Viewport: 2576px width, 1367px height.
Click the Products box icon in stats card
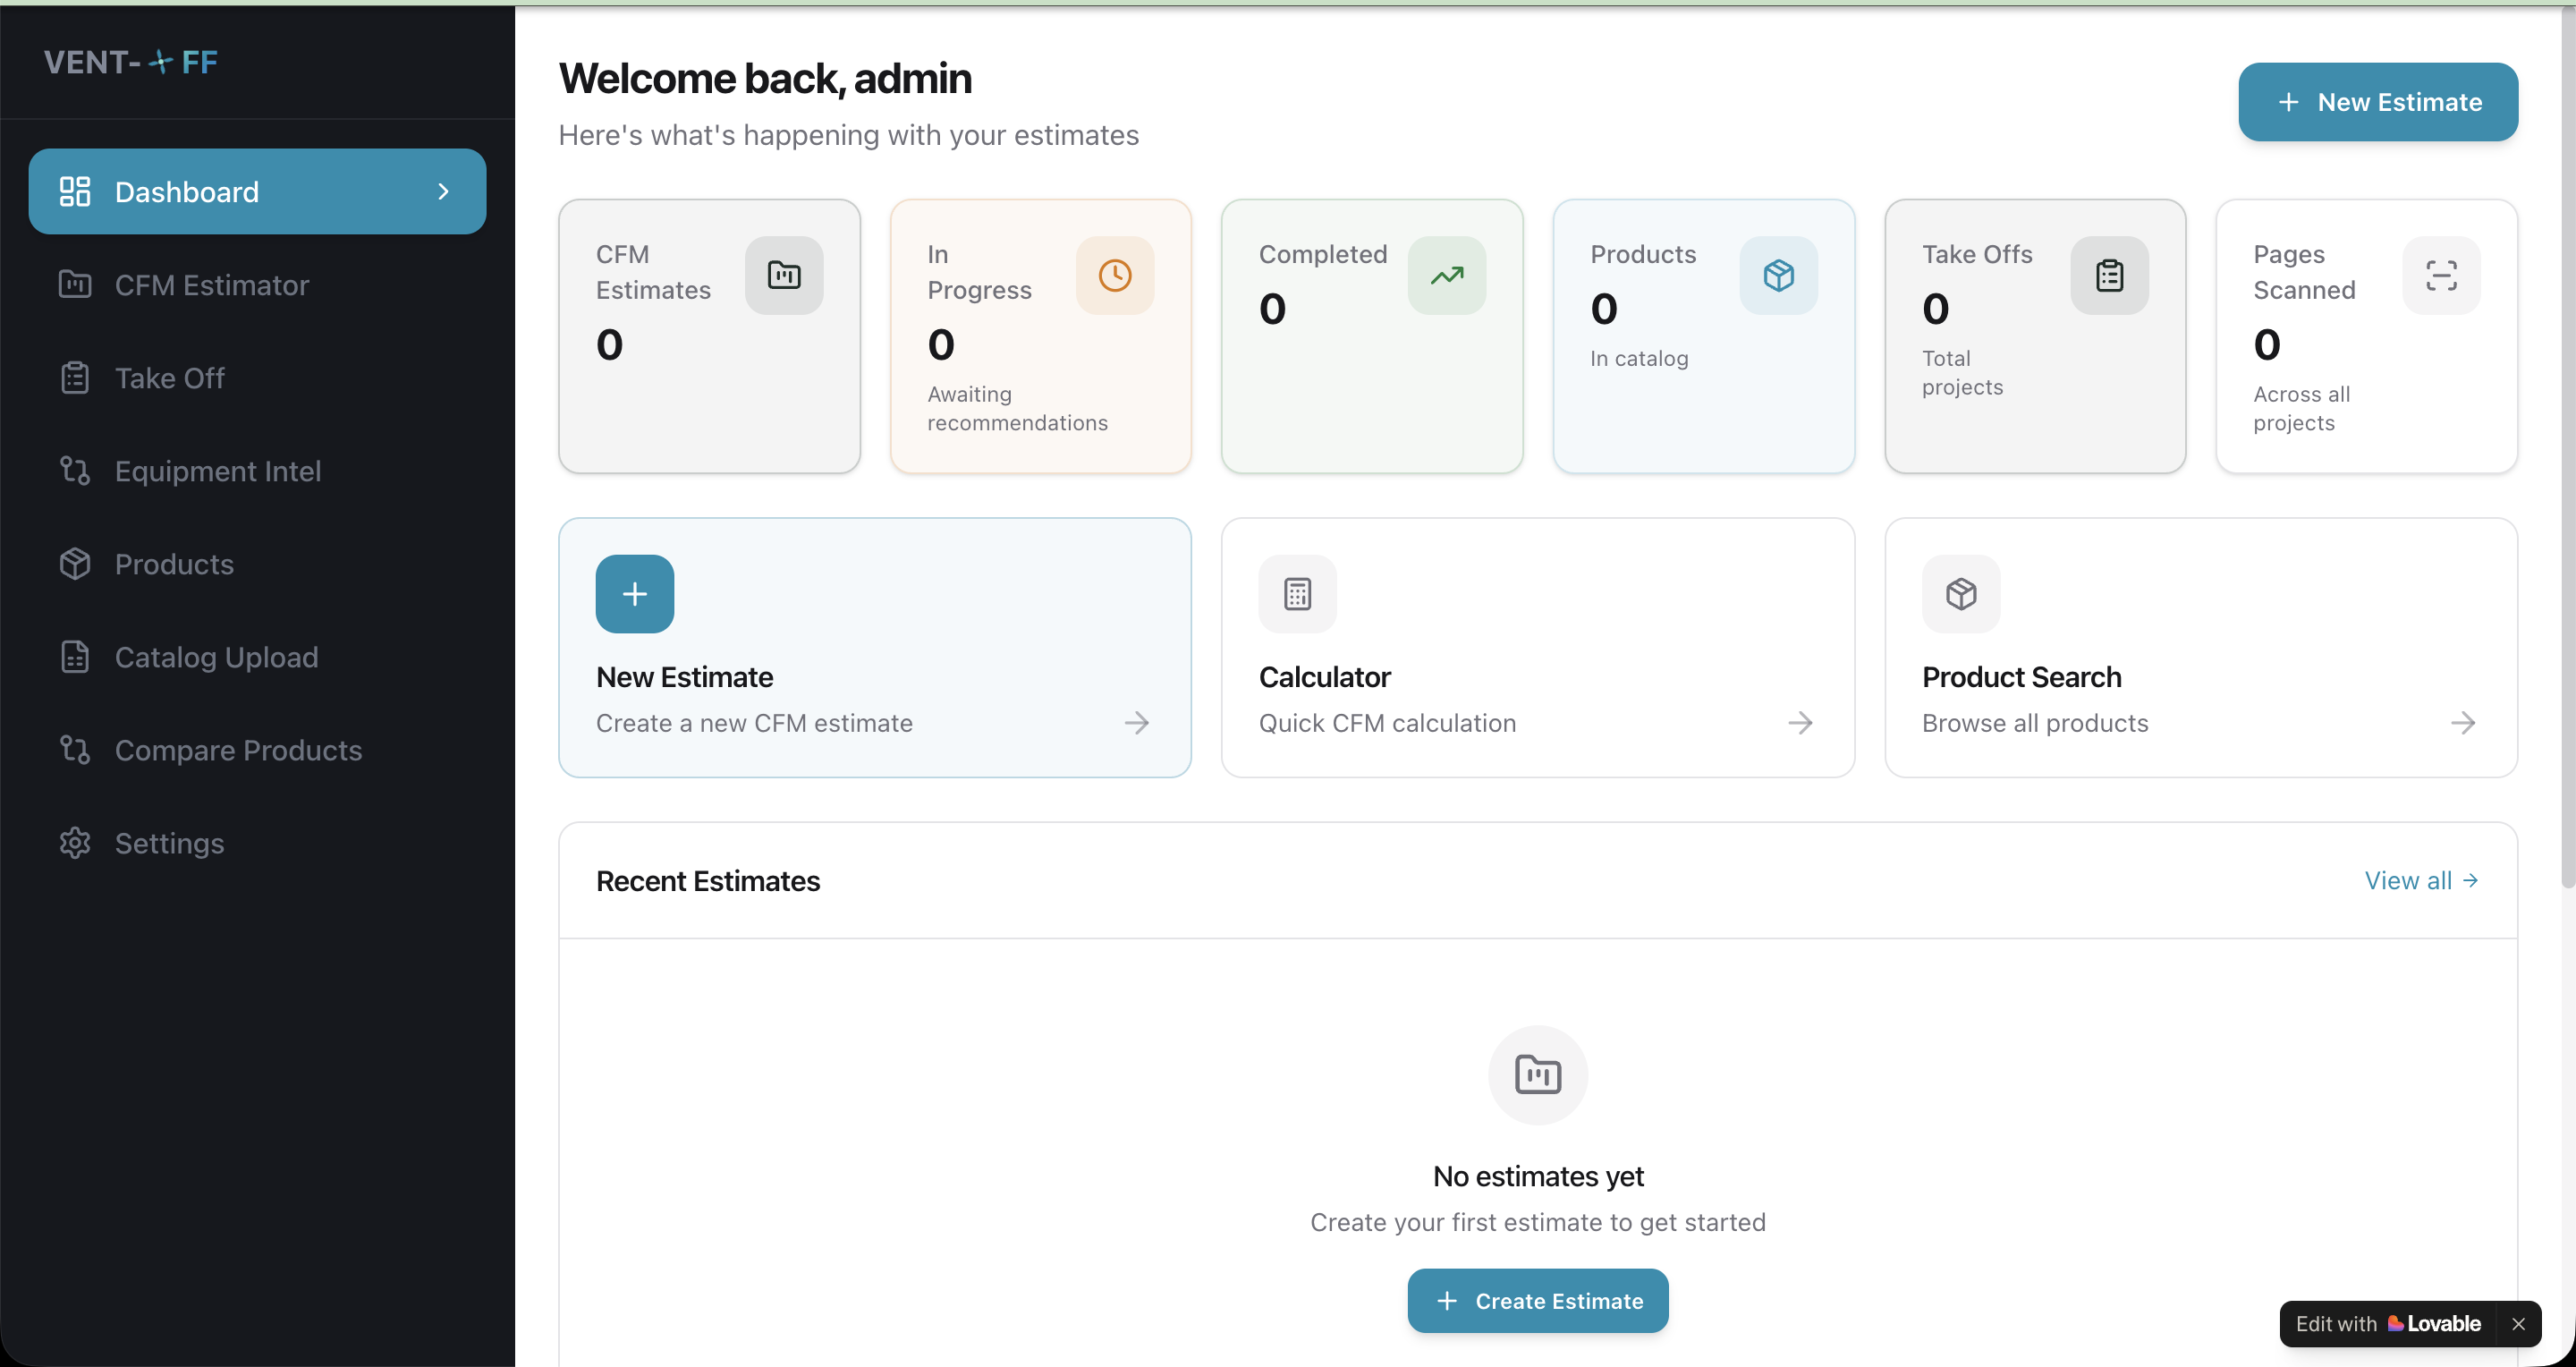pyautogui.click(x=1778, y=275)
